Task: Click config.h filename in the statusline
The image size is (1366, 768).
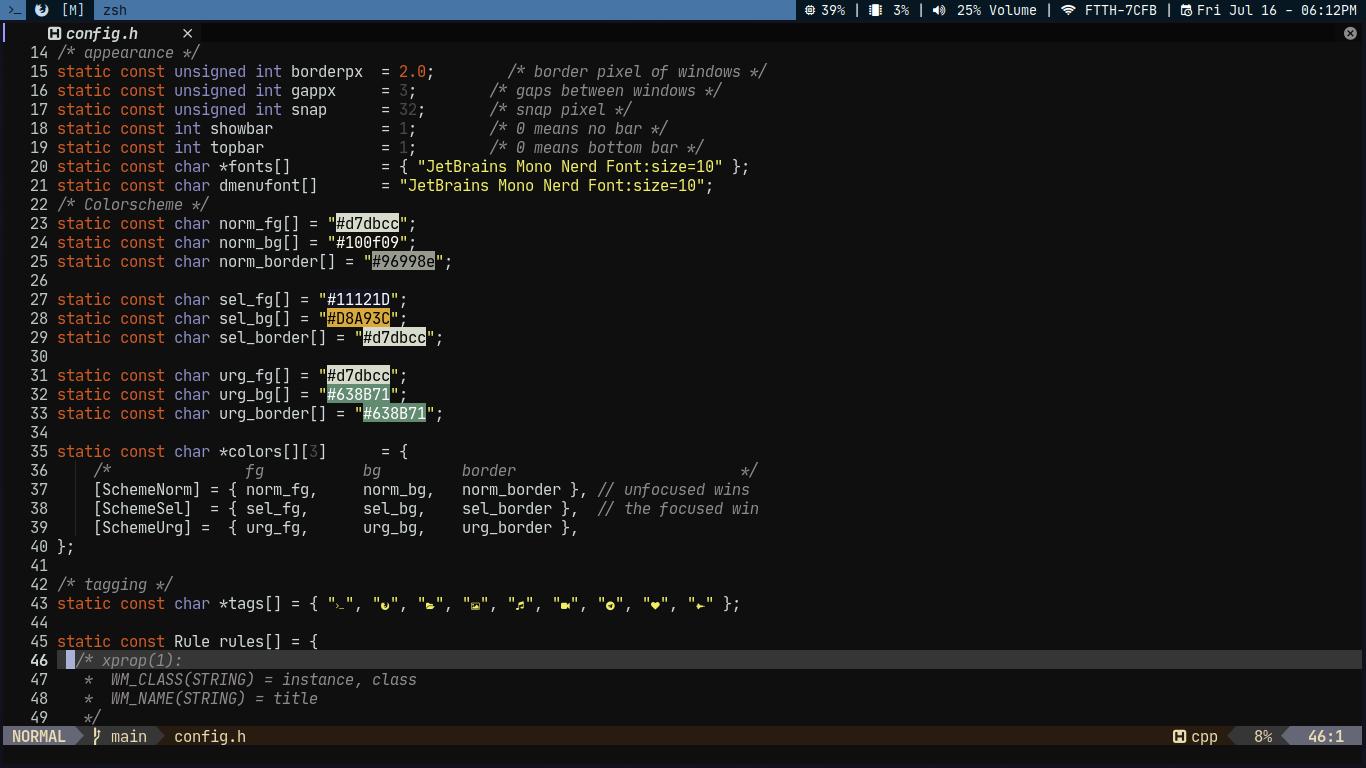Action: point(210,737)
